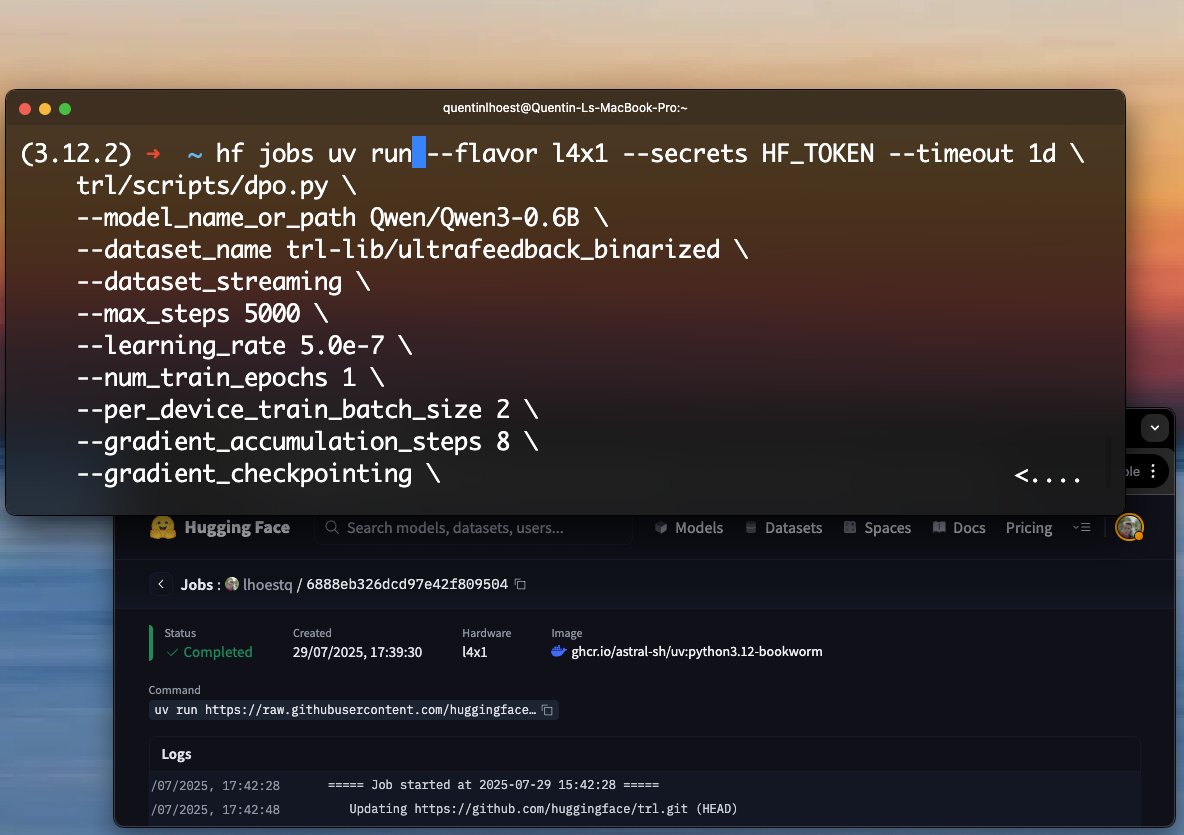Viewport: 1184px width, 835px height.
Task: Copy the uv run command
Action: [547, 710]
